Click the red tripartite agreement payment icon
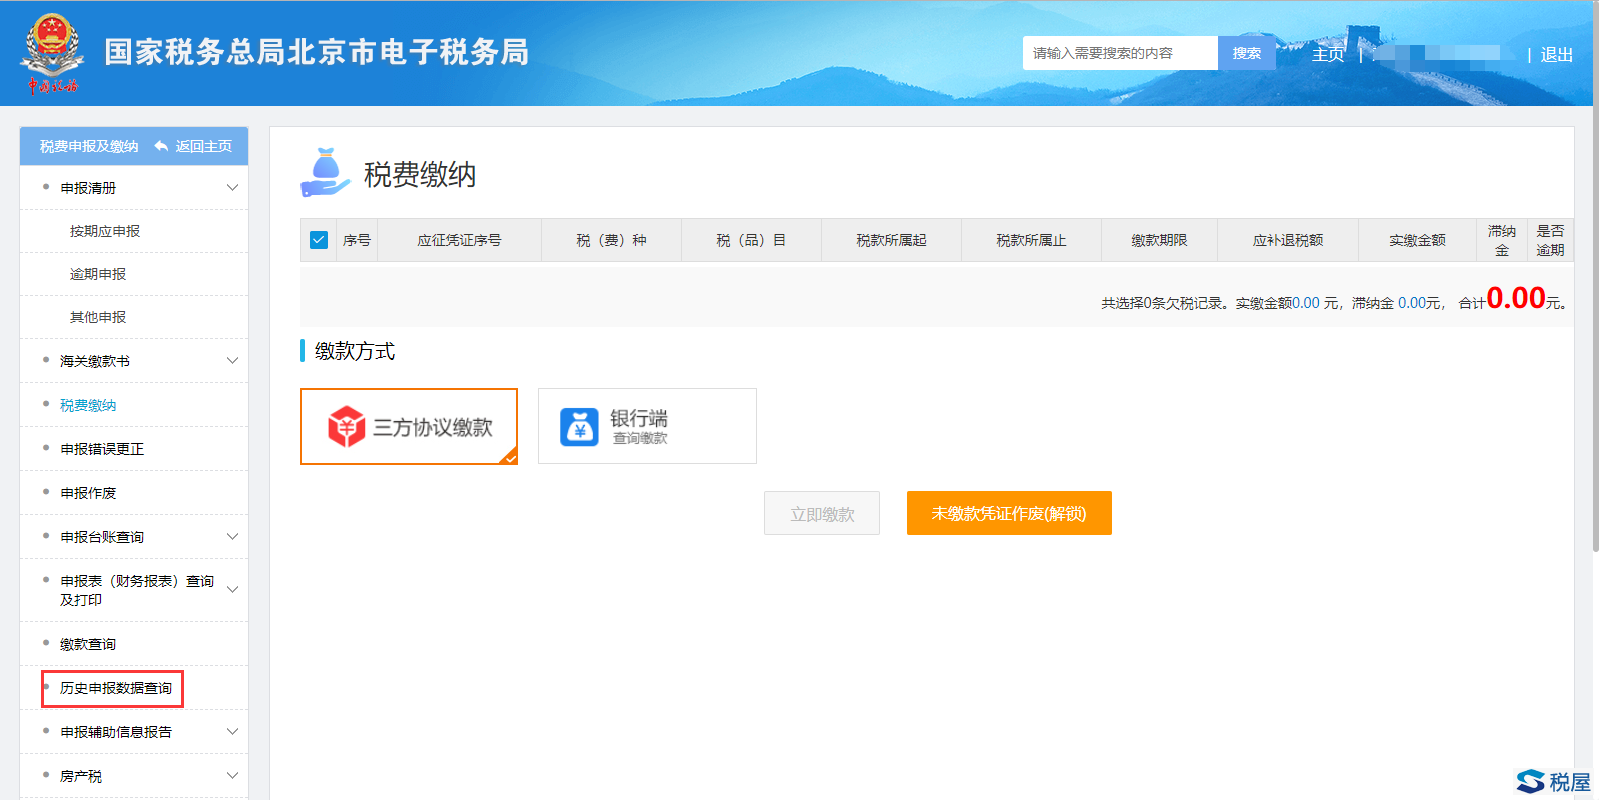The height and width of the screenshot is (800, 1599). point(347,427)
